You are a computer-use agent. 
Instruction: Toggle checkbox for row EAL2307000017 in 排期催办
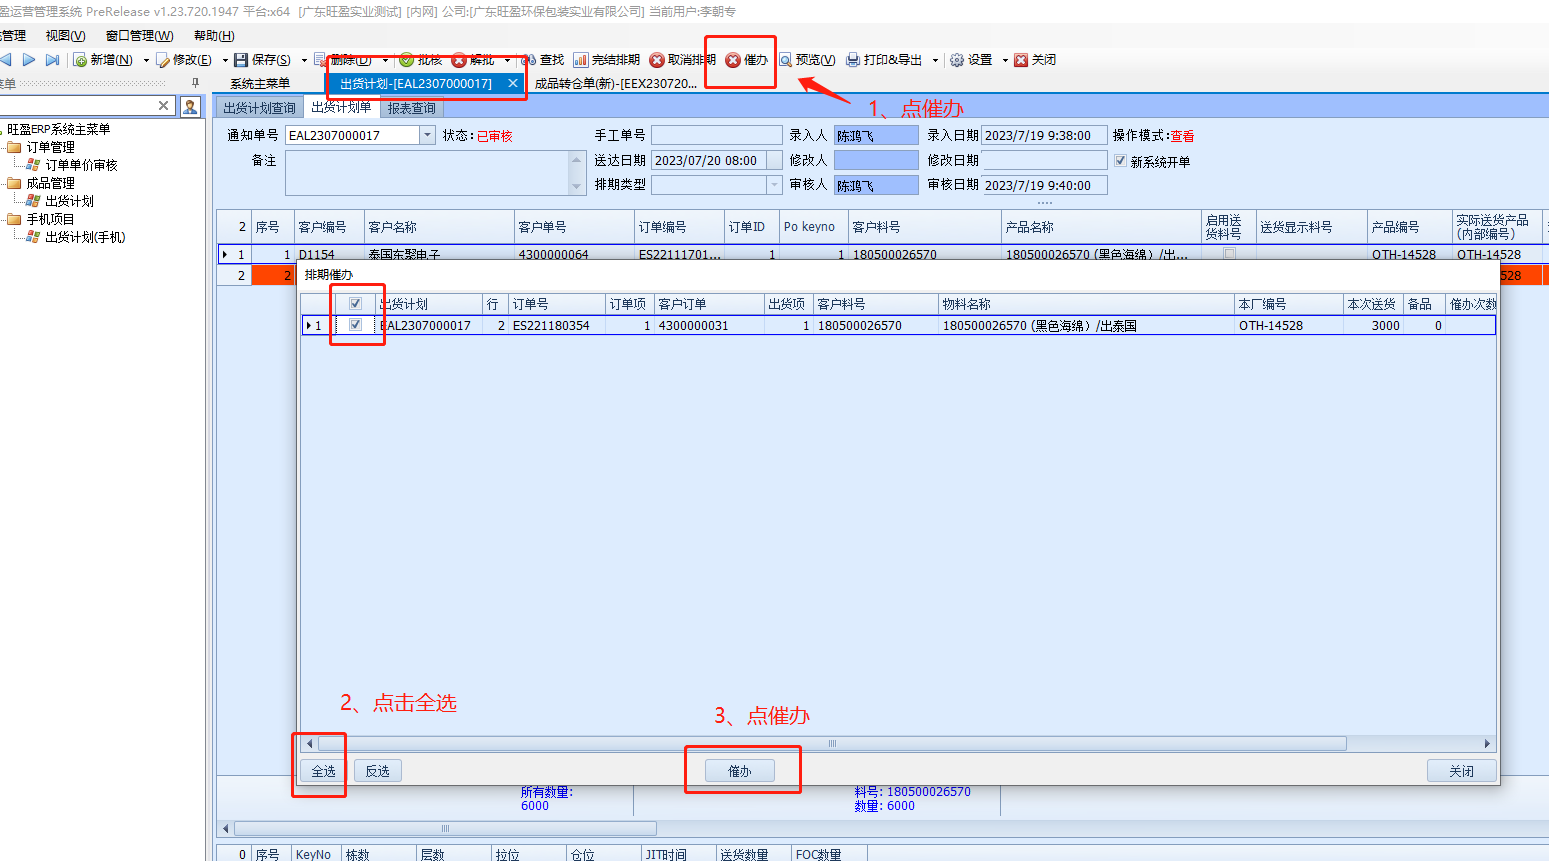tap(355, 325)
